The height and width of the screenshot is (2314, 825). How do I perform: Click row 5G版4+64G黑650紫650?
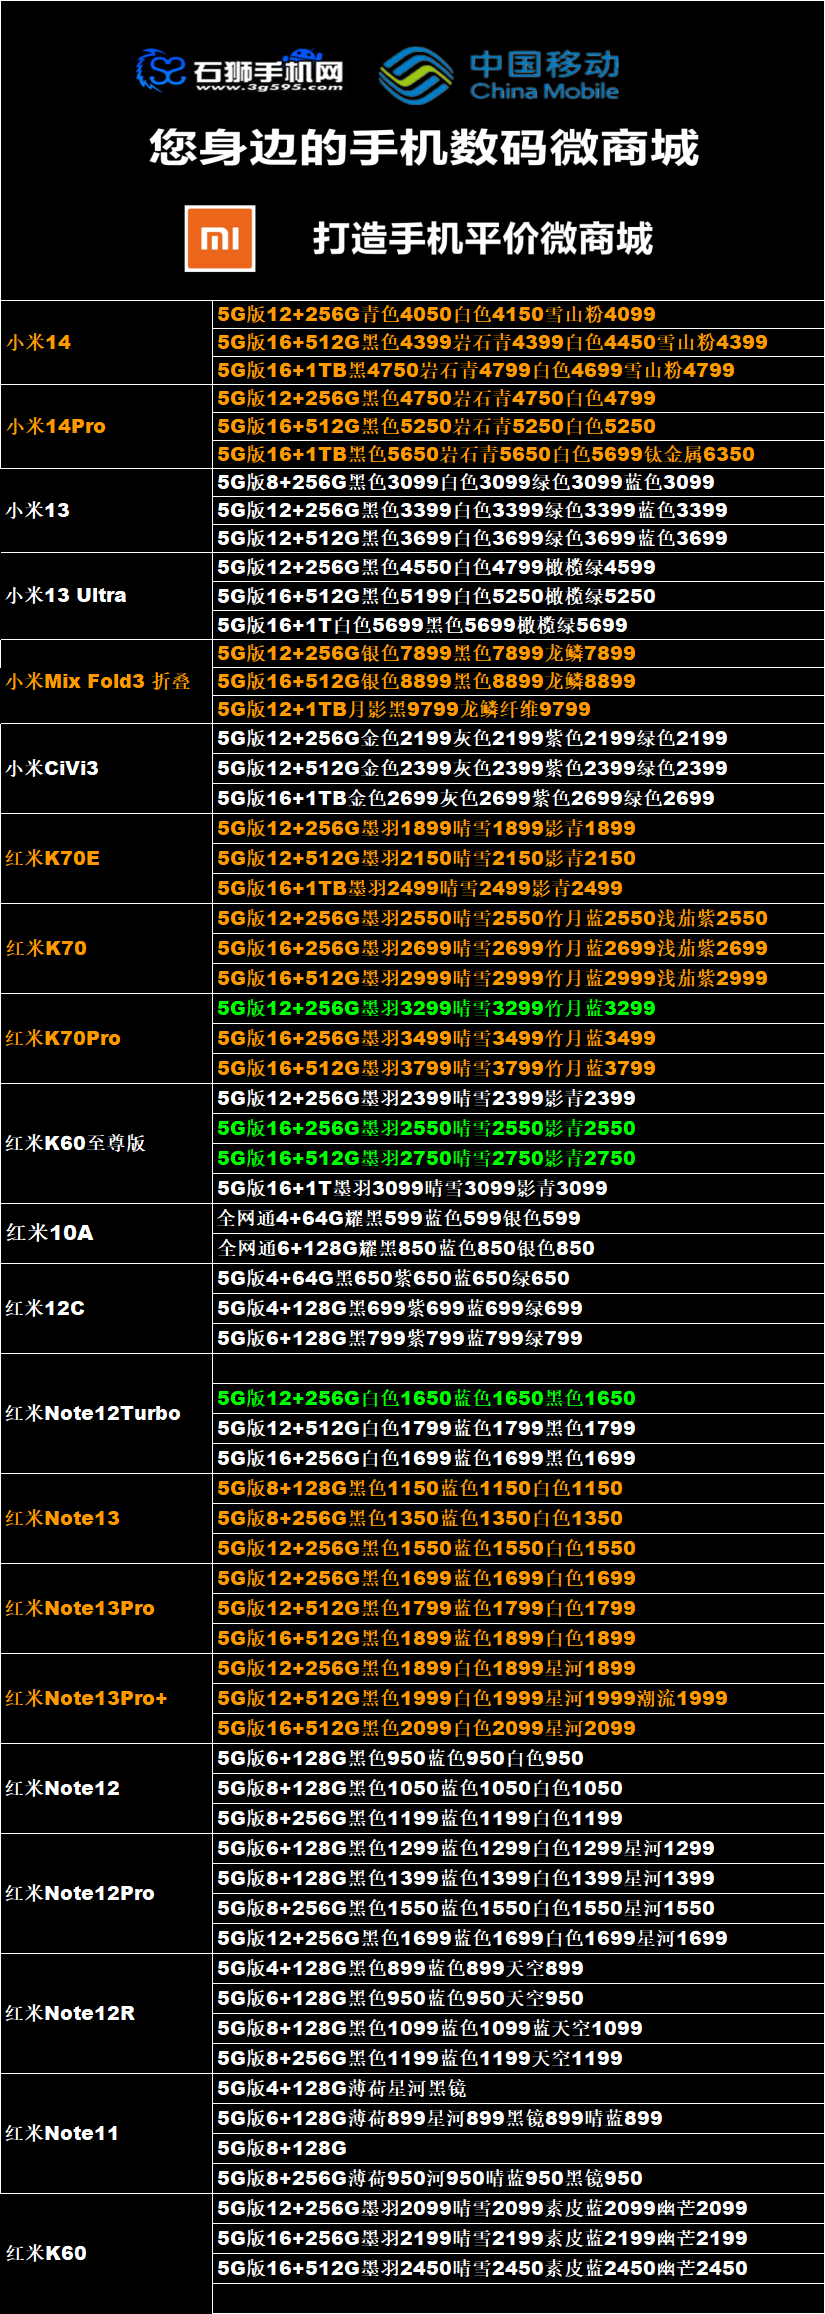point(518,1278)
